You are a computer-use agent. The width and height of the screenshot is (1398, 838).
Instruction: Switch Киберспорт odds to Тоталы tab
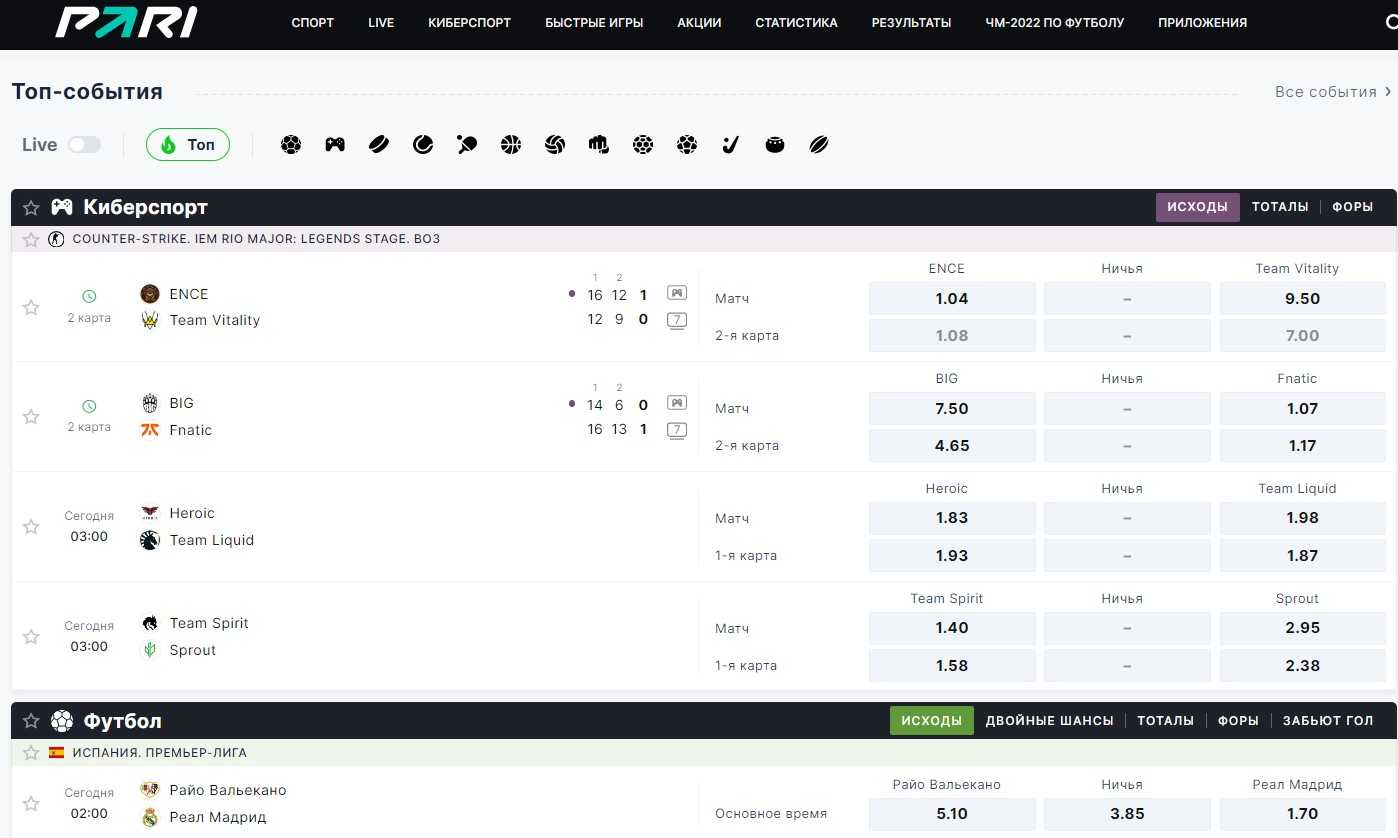(1279, 207)
